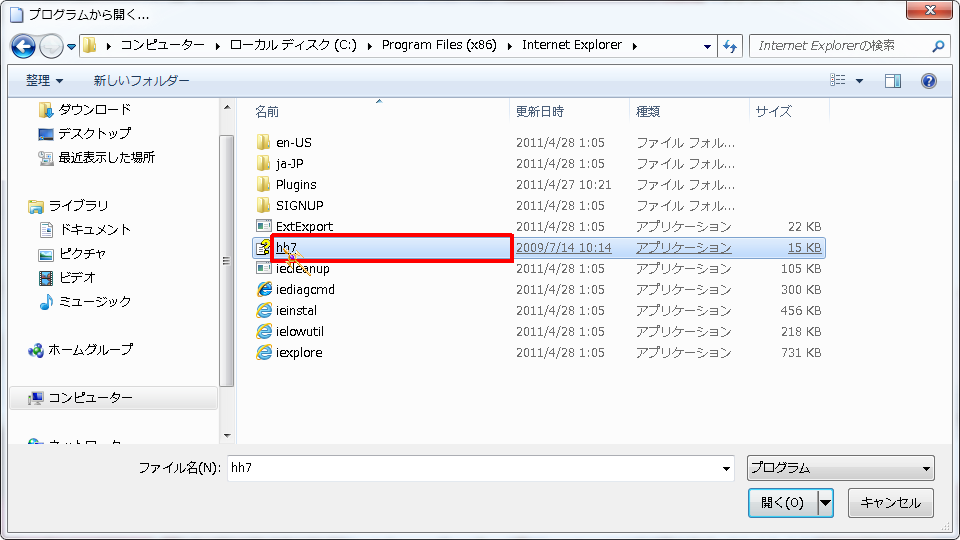Click the 開く(O) button
The height and width of the screenshot is (540, 960).
783,503
